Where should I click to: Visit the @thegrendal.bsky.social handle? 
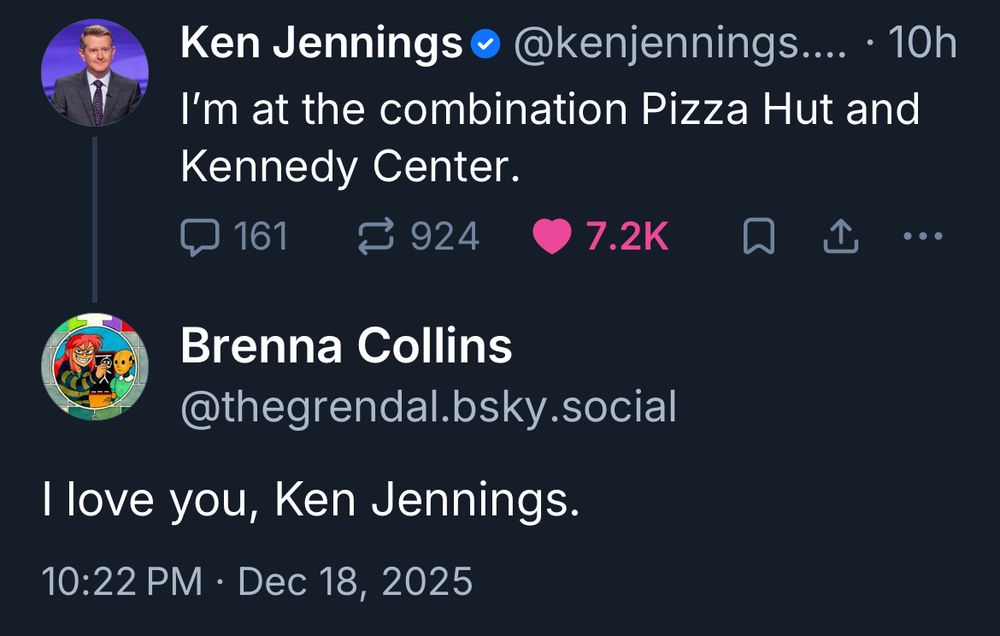(428, 407)
